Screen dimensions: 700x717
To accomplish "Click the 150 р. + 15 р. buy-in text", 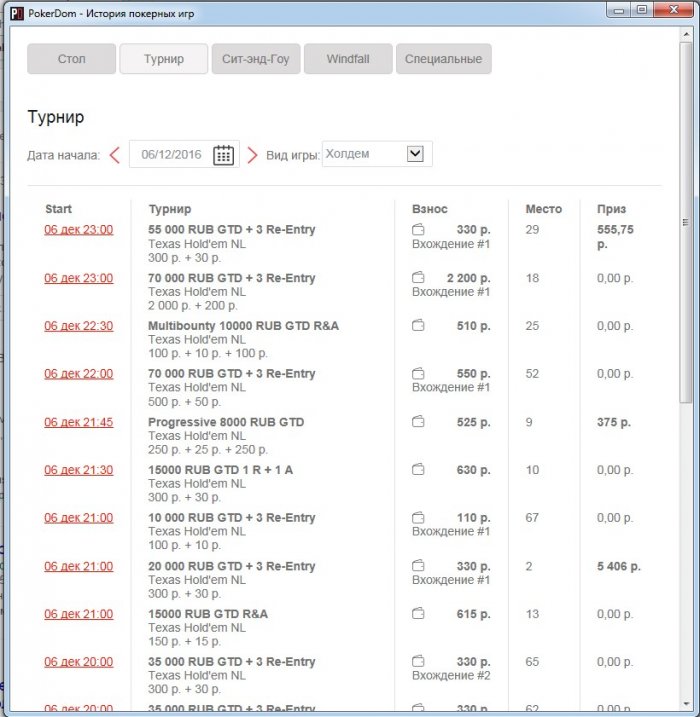I will (184, 642).
